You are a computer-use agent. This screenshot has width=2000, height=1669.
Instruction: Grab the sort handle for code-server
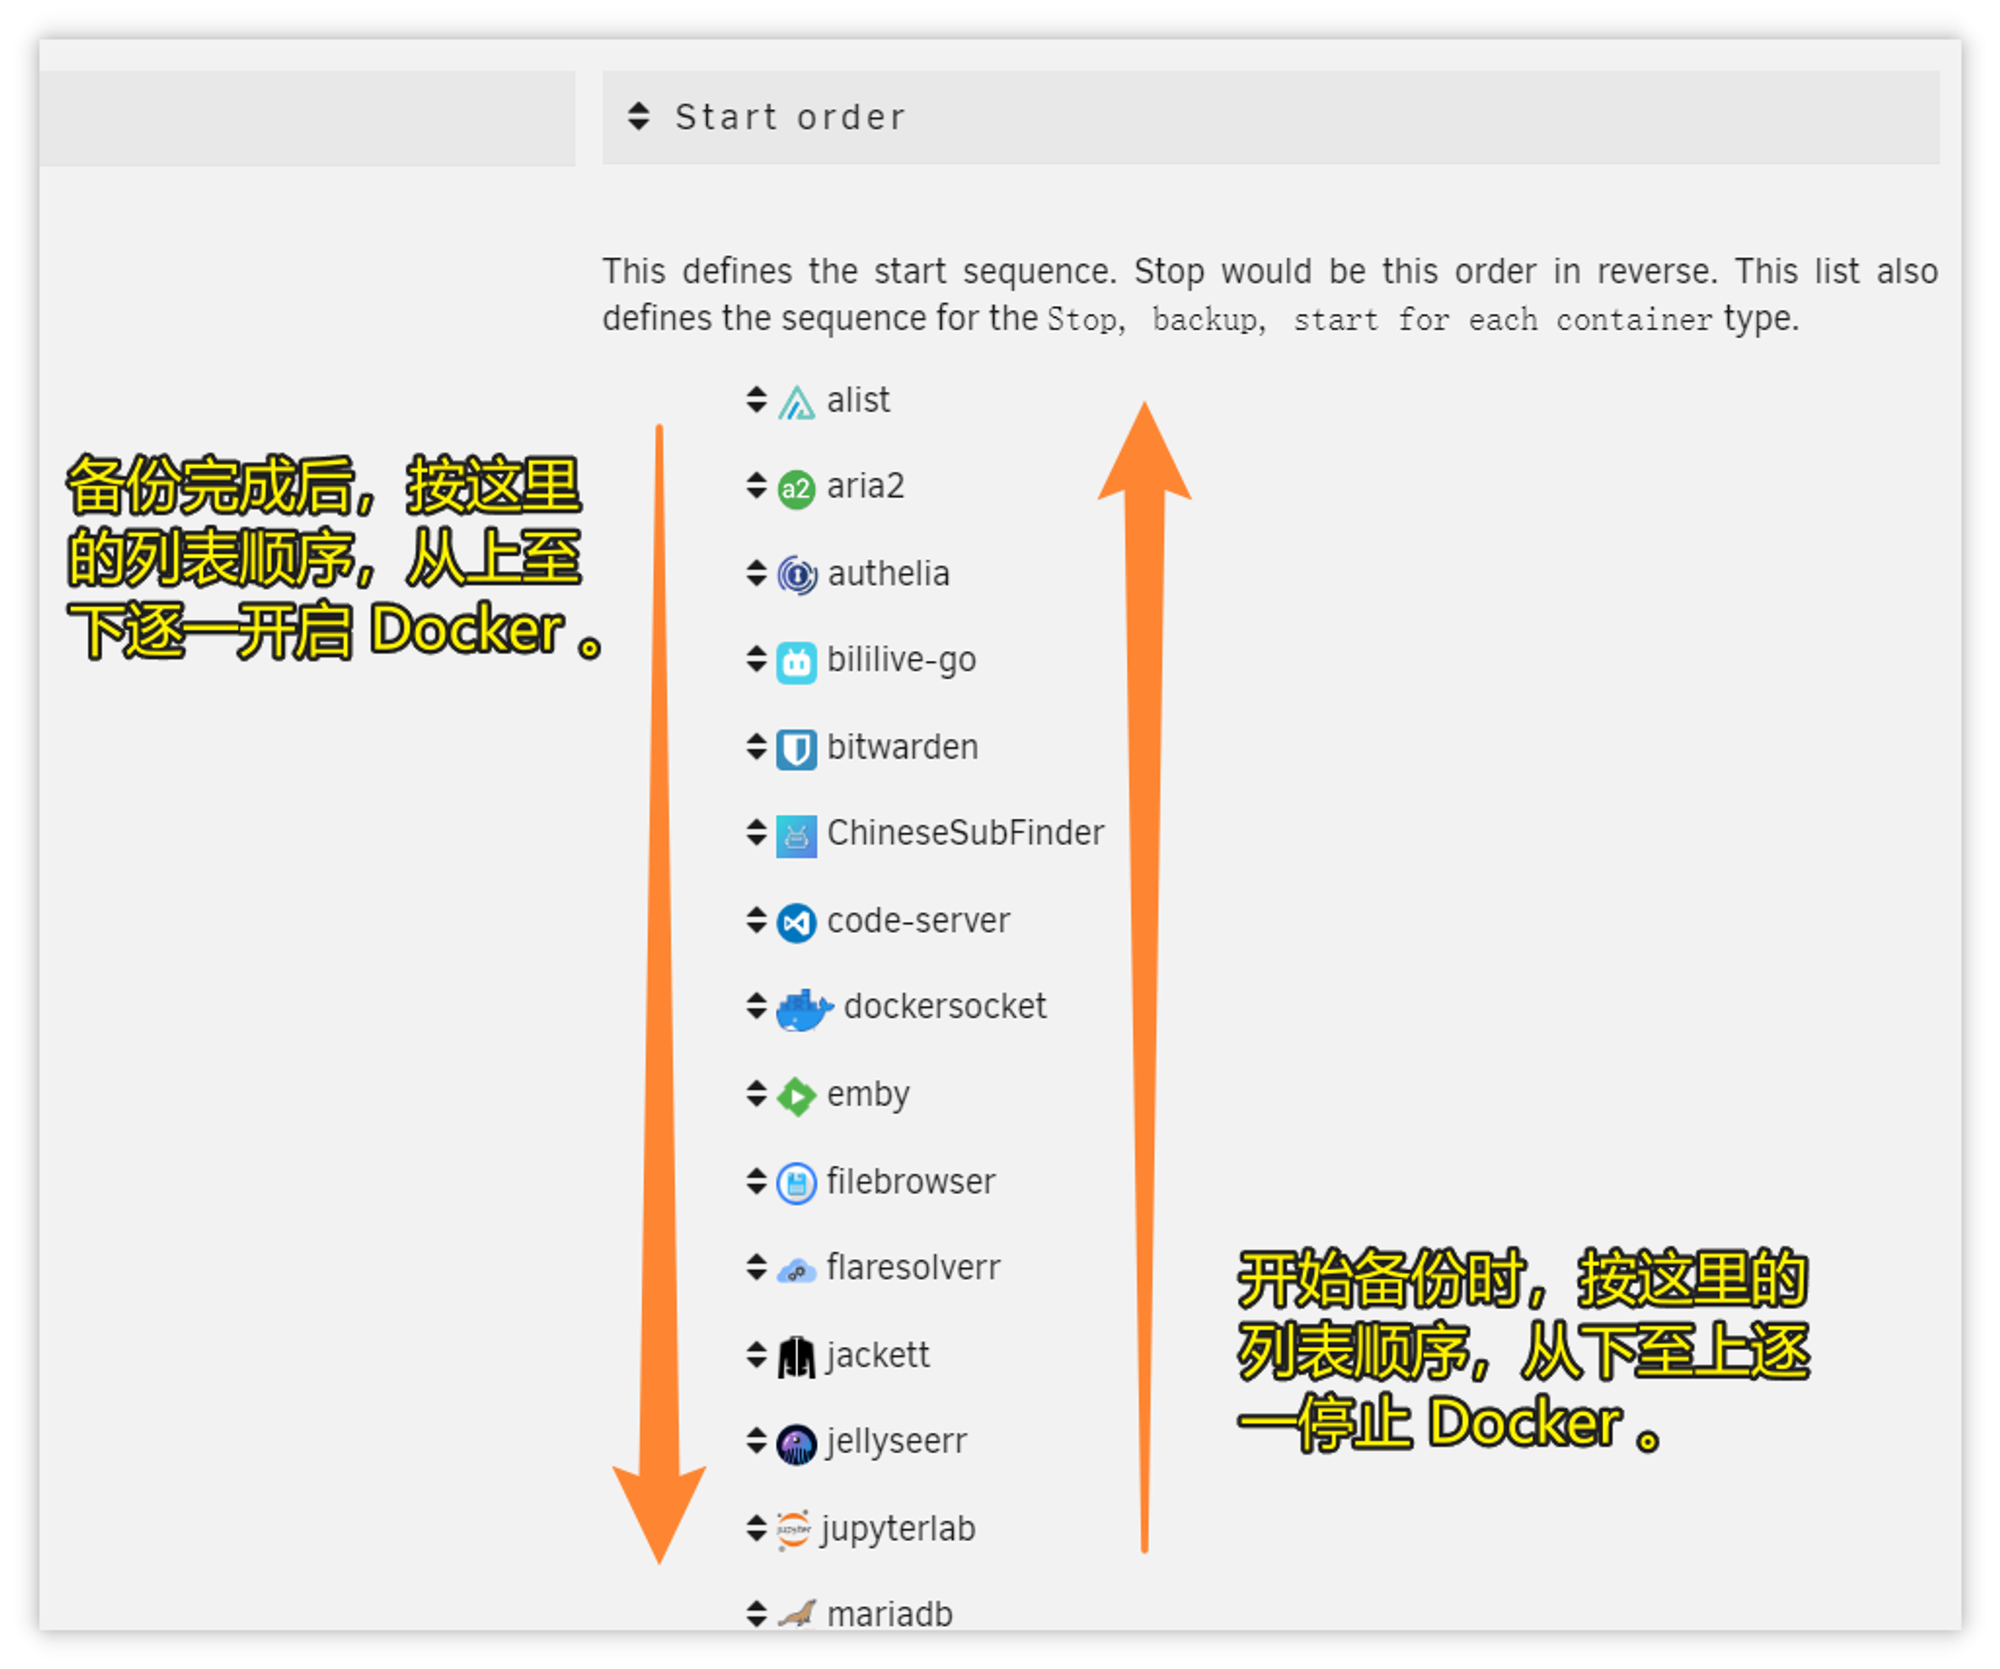click(756, 920)
